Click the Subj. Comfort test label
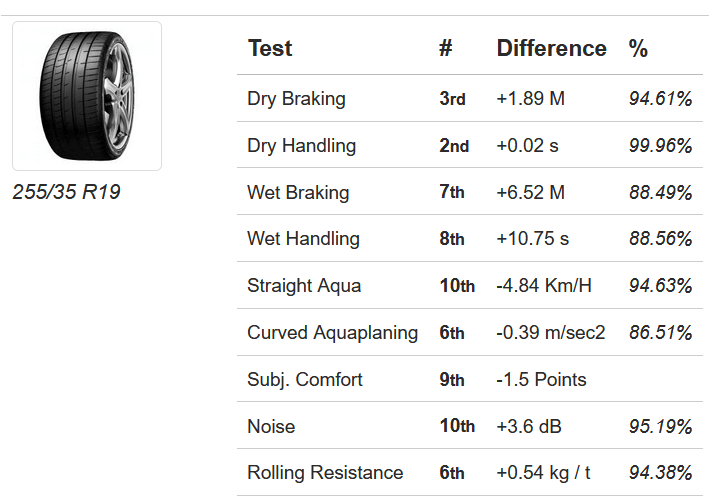 (x=305, y=380)
